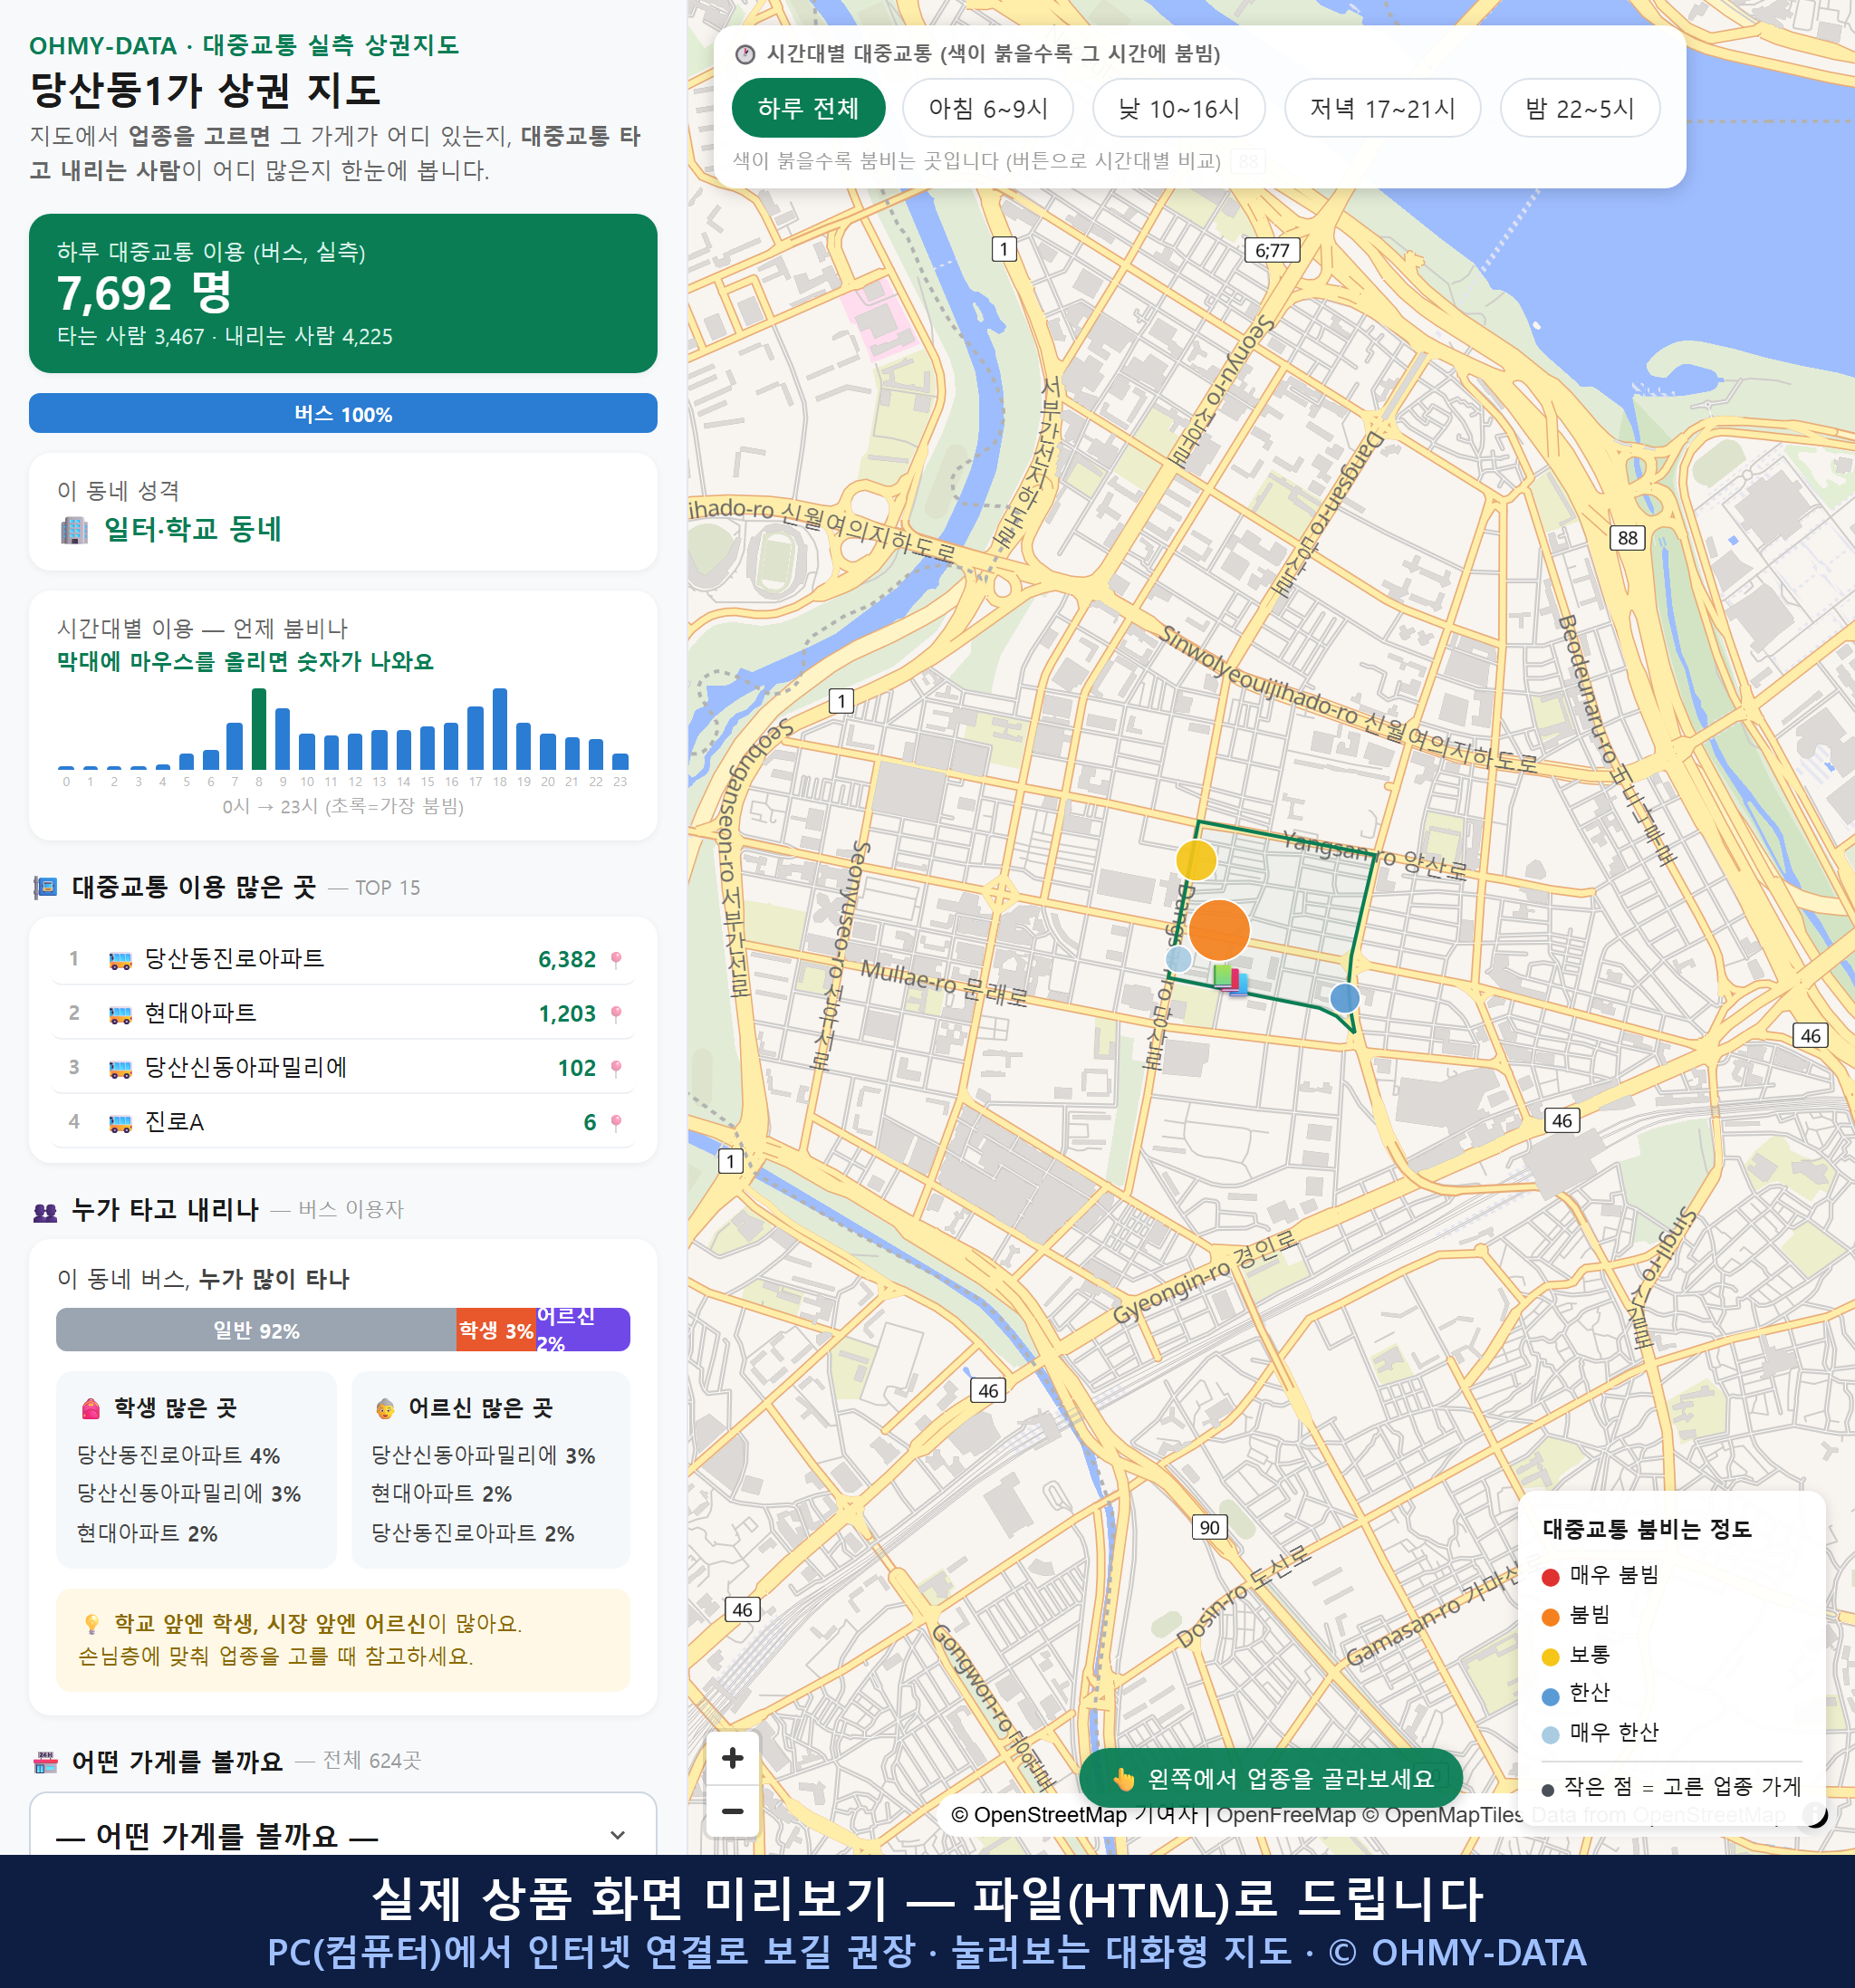Click the stacked books marker on the map
1855x1988 pixels.
click(x=1231, y=979)
